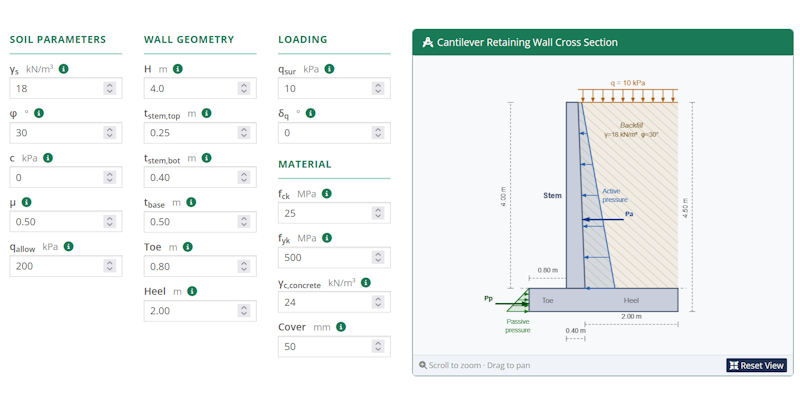
Task: Click the info icon beside qsur surcharge
Action: [x=329, y=69]
